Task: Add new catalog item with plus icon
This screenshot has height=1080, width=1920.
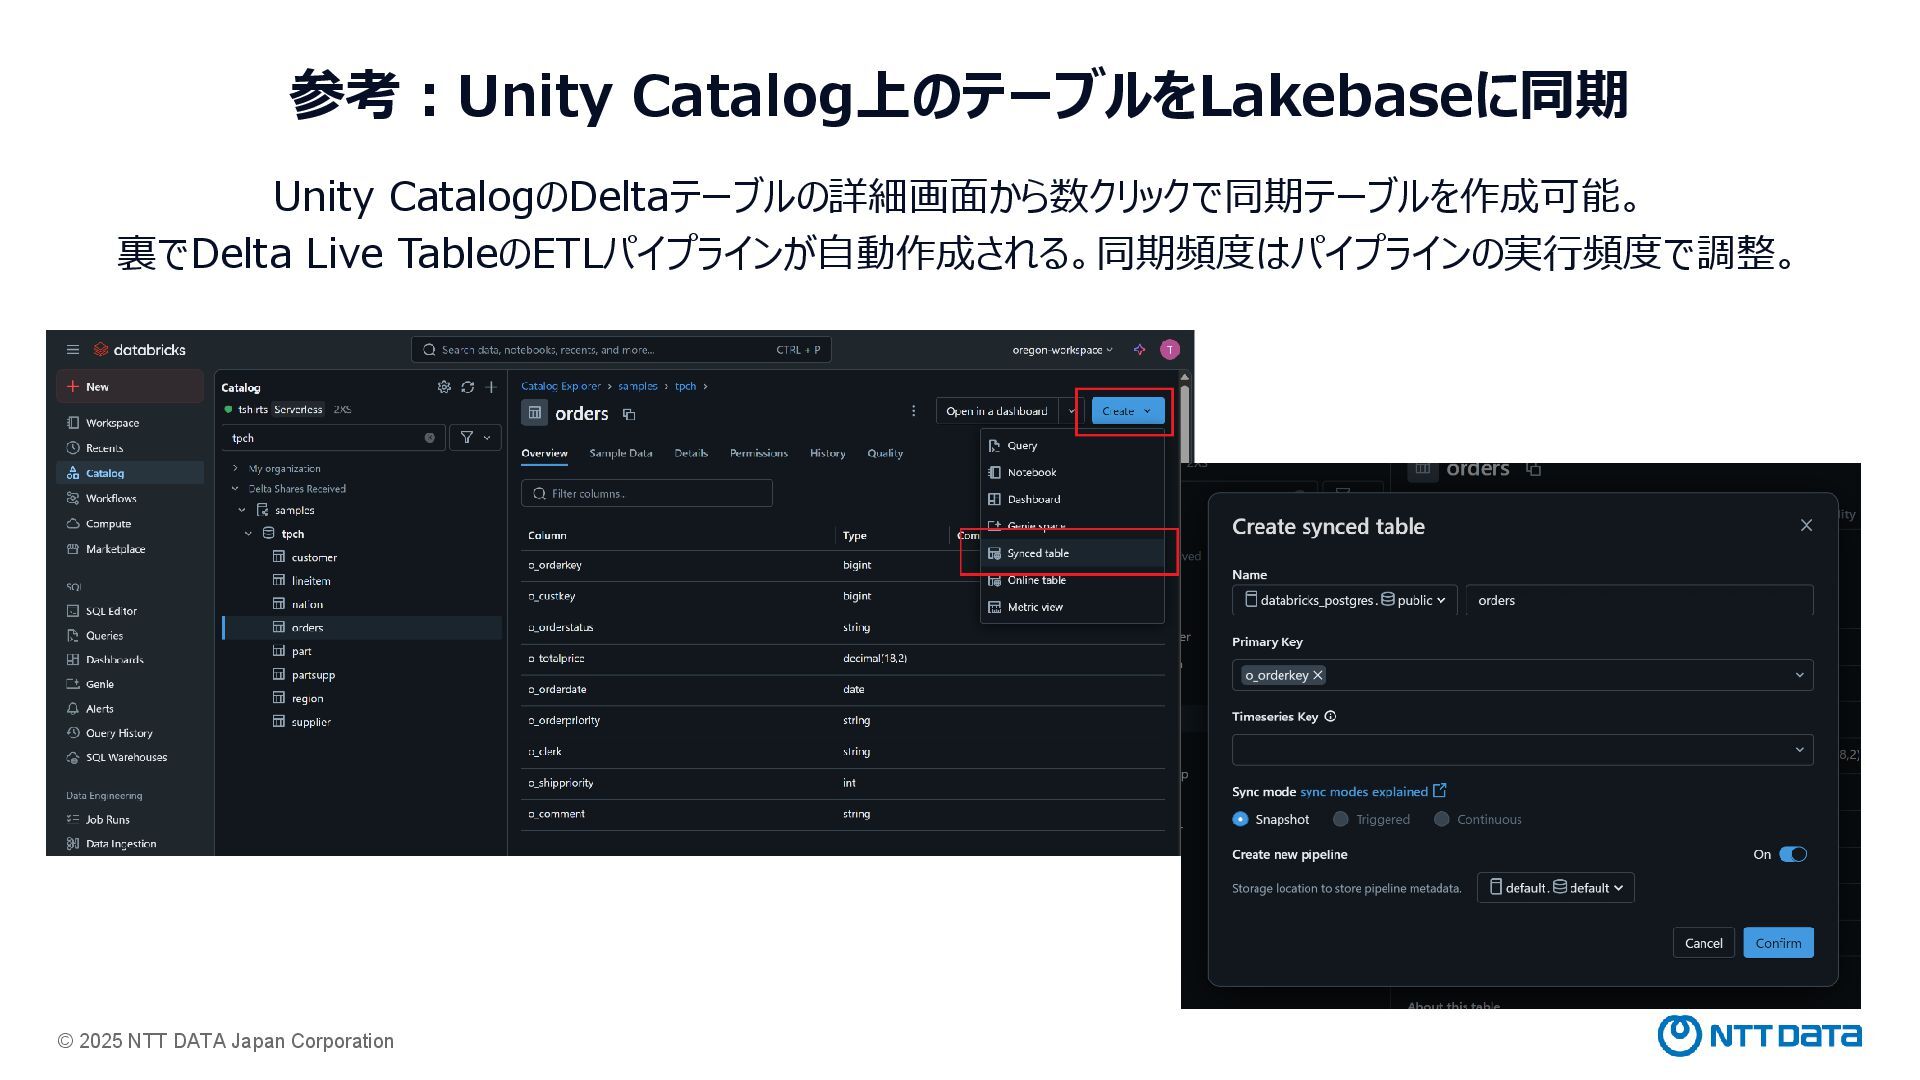Action: point(491,387)
